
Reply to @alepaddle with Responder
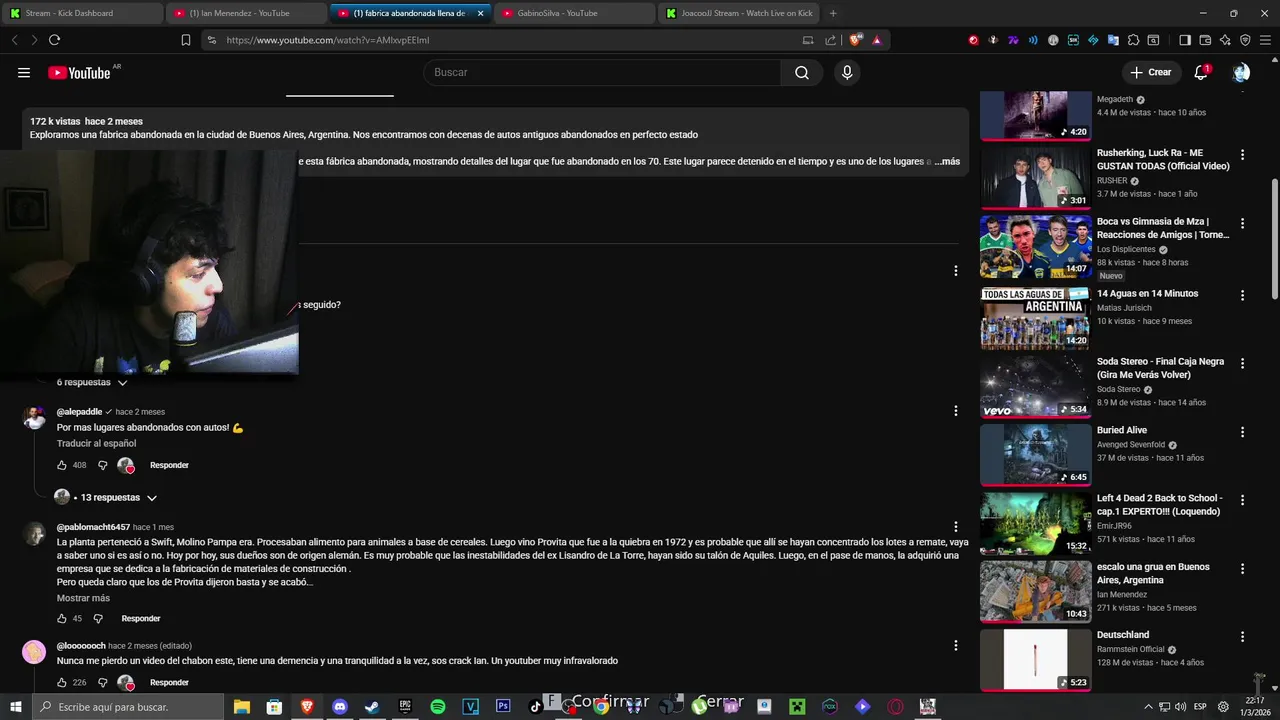pos(169,465)
